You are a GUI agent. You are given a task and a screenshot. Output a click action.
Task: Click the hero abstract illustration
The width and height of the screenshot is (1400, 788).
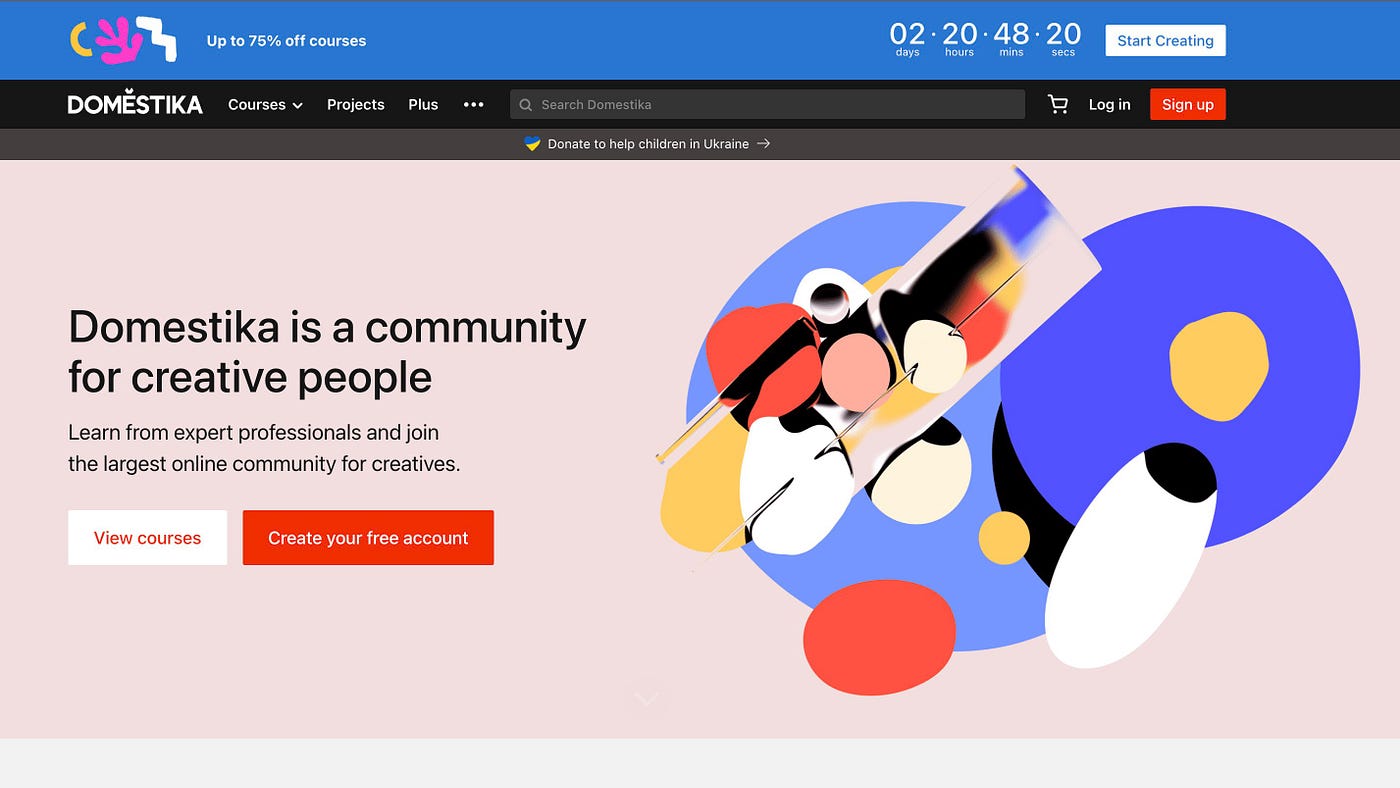1008,431
